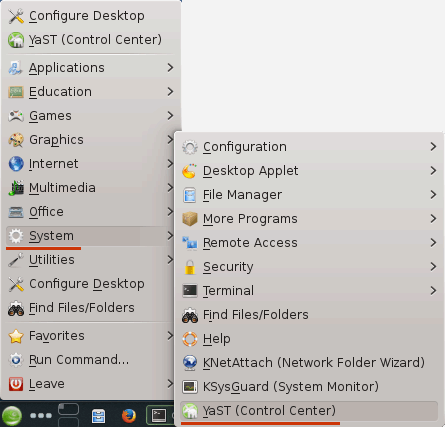The width and height of the screenshot is (445, 427).
Task: Click the green openSUSE launcher button
Action: 12,416
